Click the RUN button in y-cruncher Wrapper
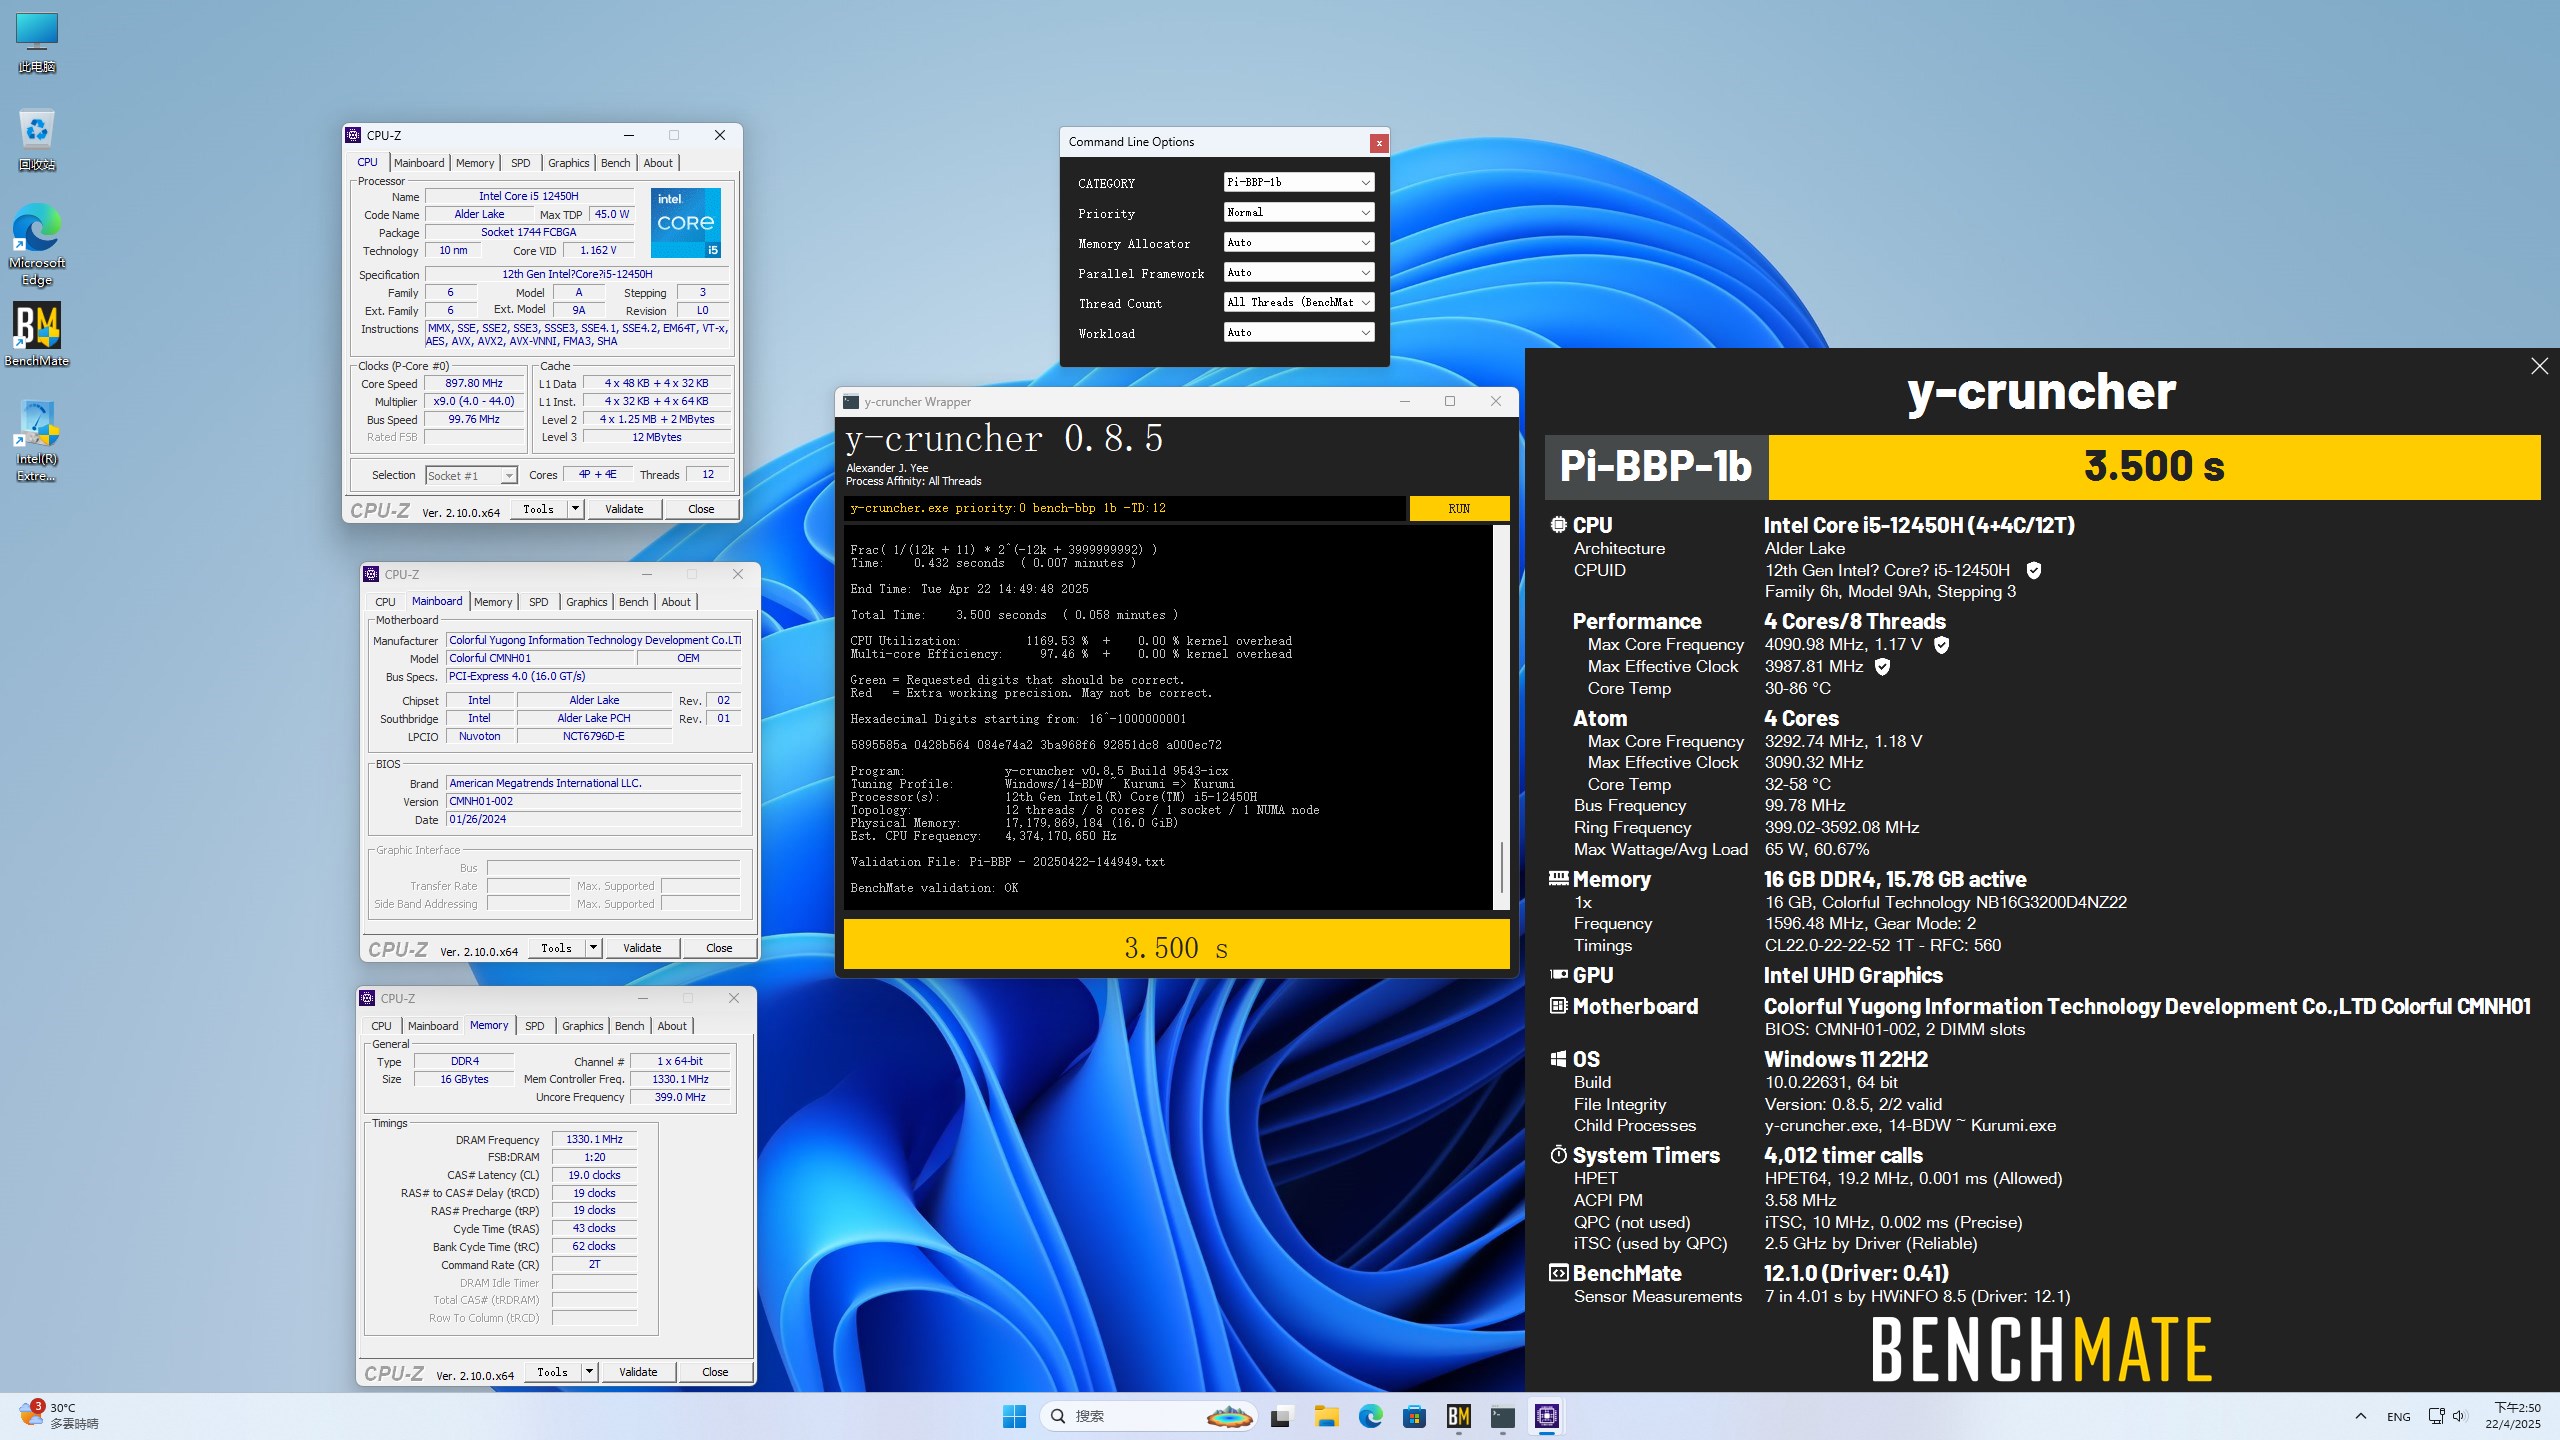Viewport: 2560px width, 1440px height. [1459, 509]
